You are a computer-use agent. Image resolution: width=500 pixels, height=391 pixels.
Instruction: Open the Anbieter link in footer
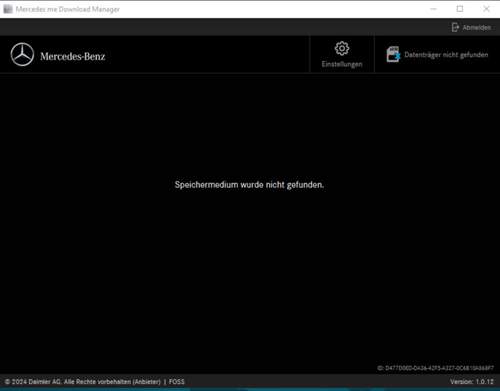coord(147,382)
